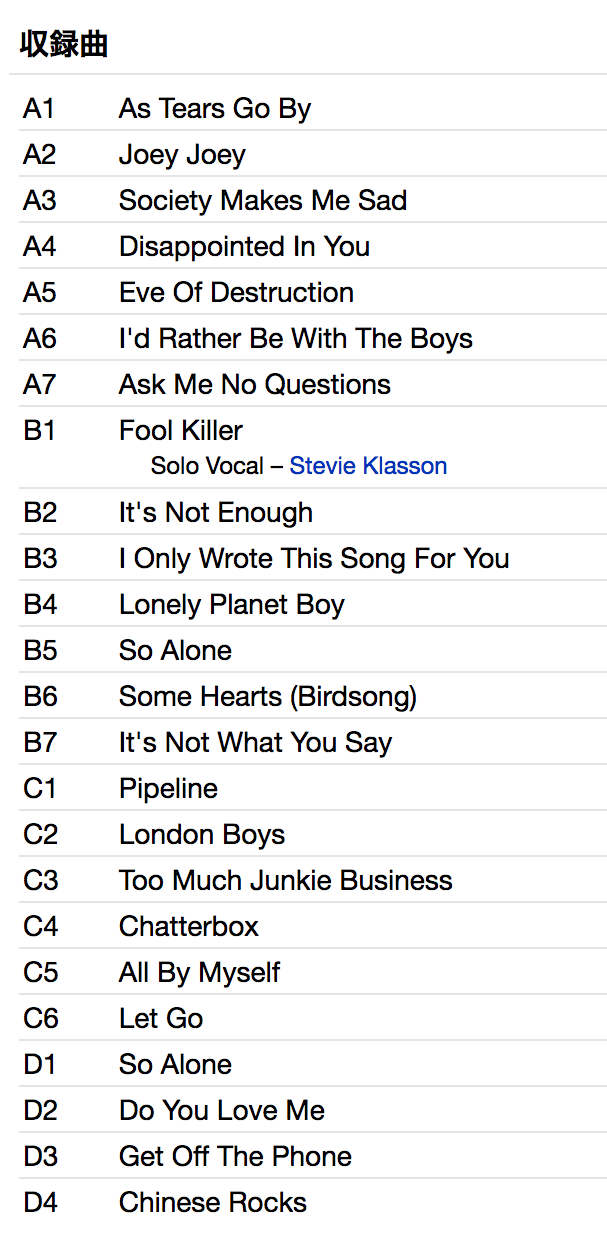Select track title As Tears Go By
This screenshot has height=1239, width=607.
(x=215, y=109)
